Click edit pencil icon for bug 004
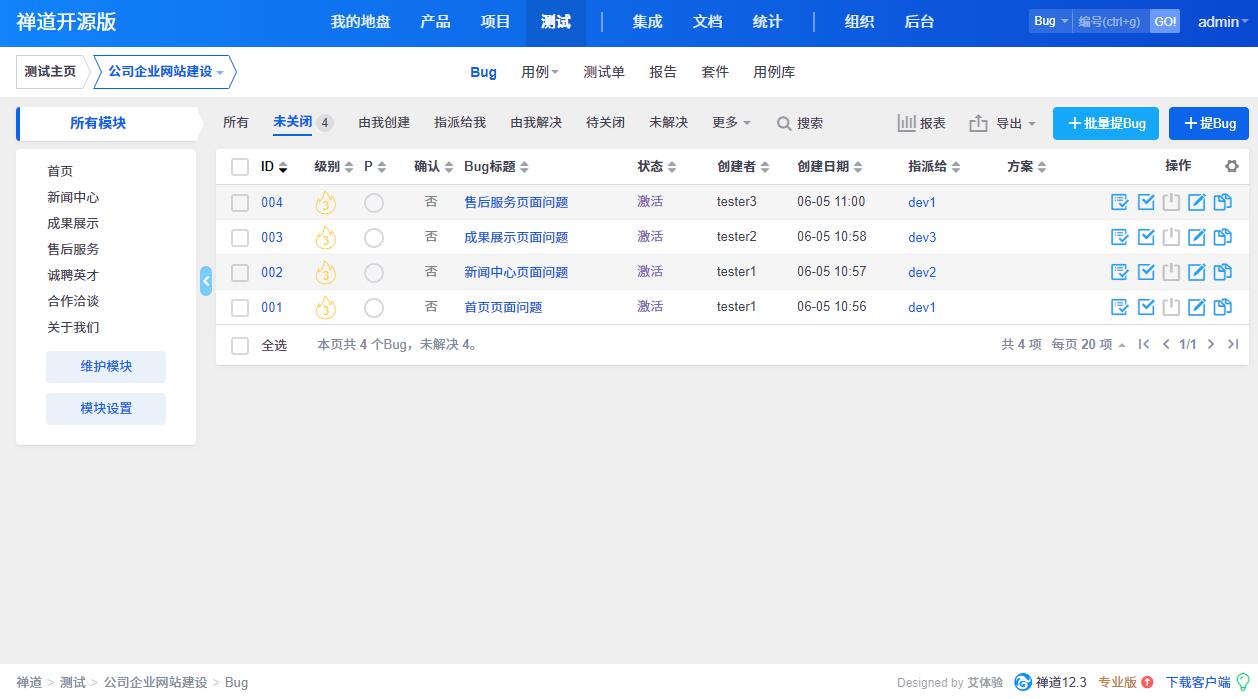The width and height of the screenshot is (1258, 699). point(1196,202)
